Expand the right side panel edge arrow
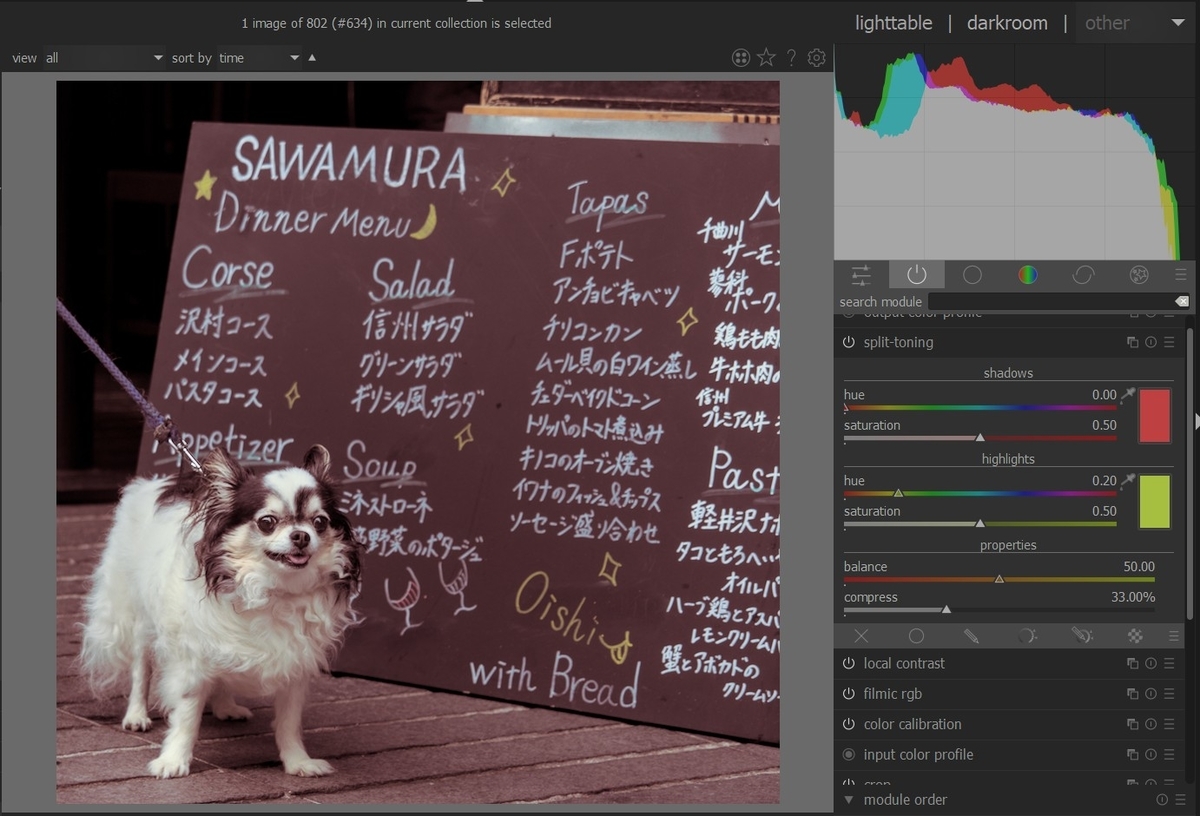The height and width of the screenshot is (816, 1200). [1196, 421]
